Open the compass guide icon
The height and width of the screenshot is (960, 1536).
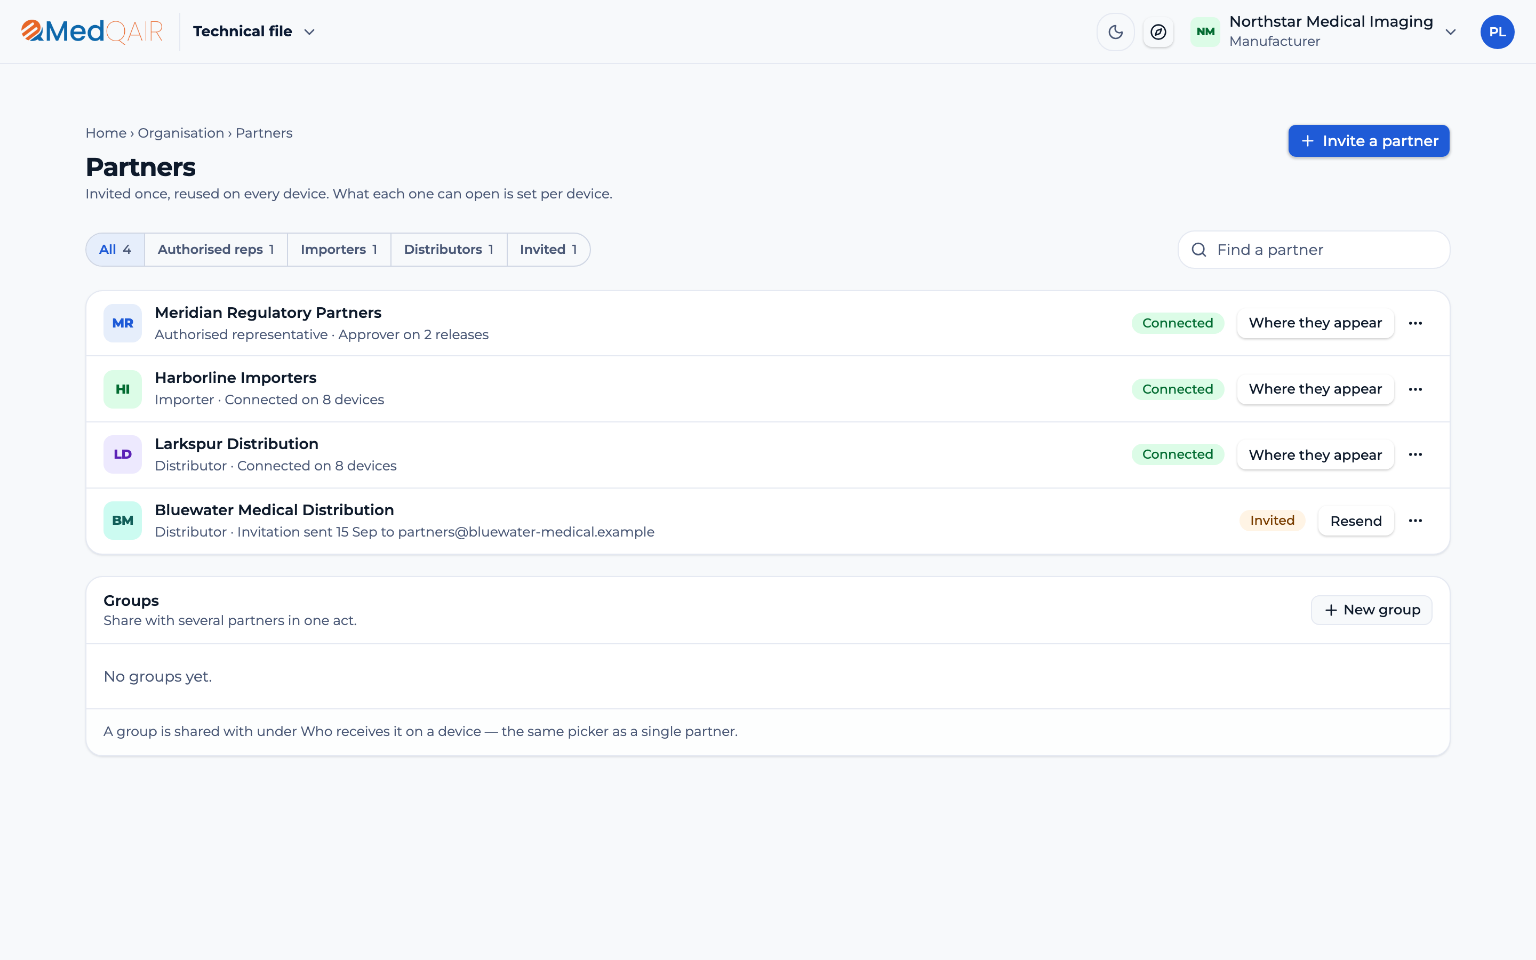pos(1158,32)
